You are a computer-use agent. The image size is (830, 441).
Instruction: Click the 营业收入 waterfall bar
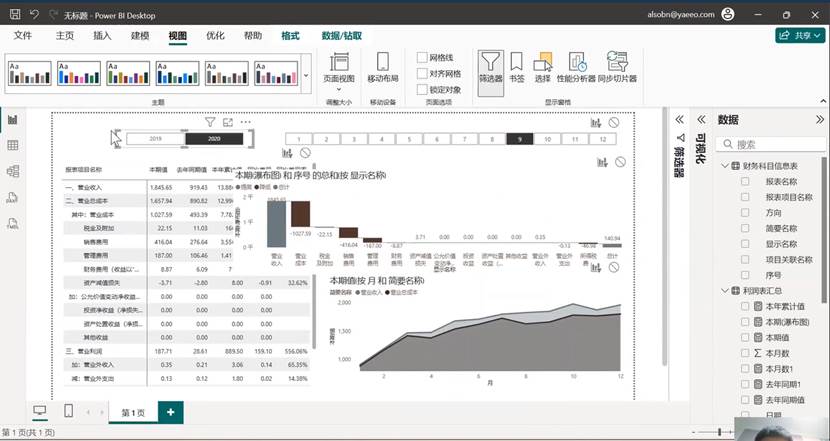pos(276,224)
